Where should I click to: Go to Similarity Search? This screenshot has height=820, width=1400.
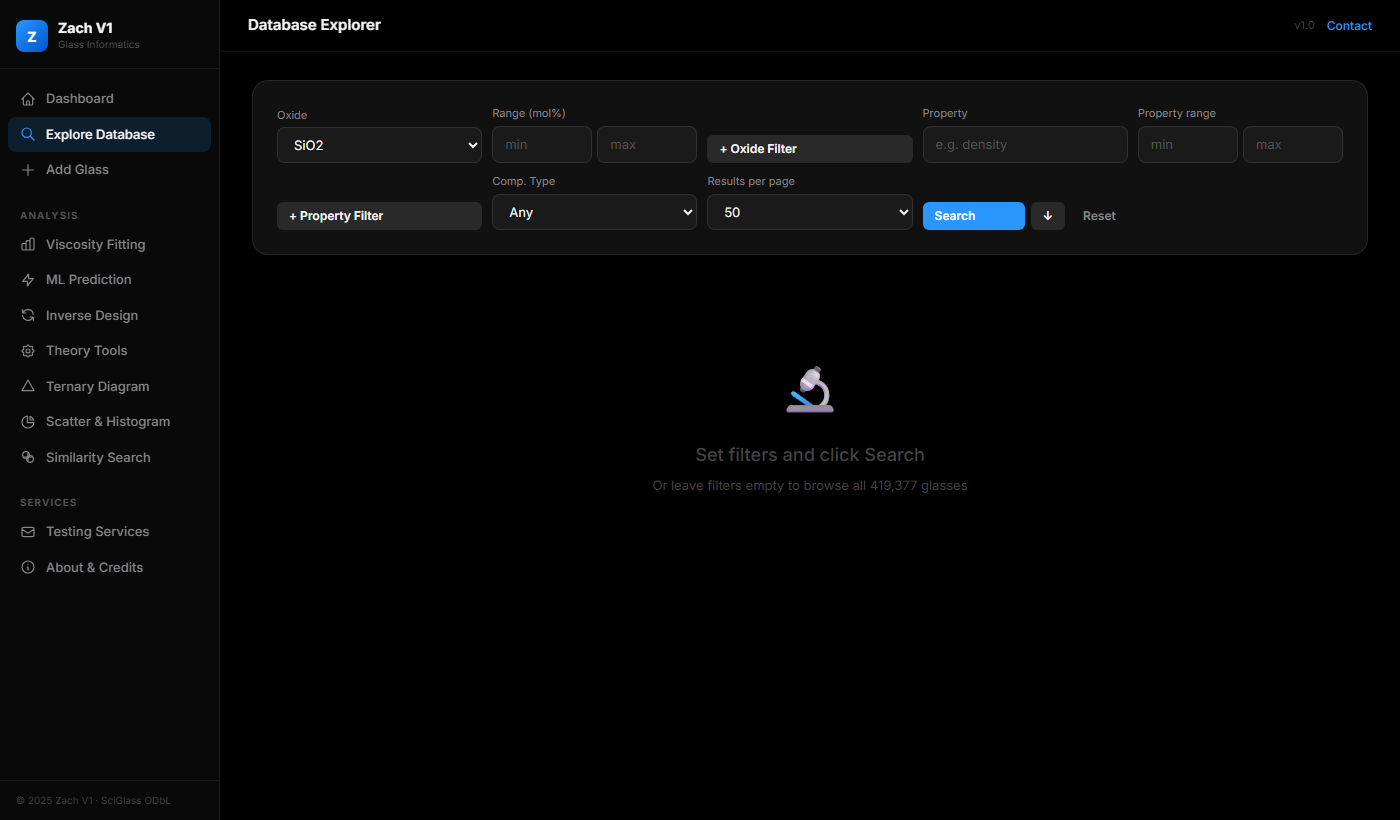point(109,457)
